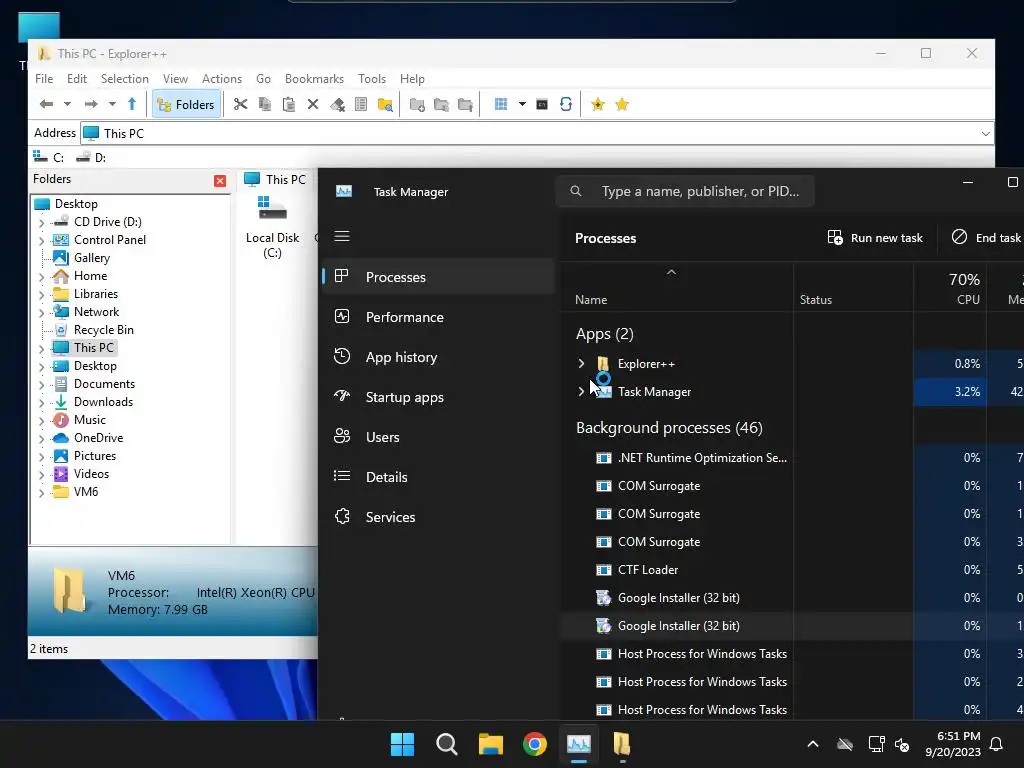Close the Folders pane with red X
Viewport: 1024px width, 768px height.
[220, 181]
